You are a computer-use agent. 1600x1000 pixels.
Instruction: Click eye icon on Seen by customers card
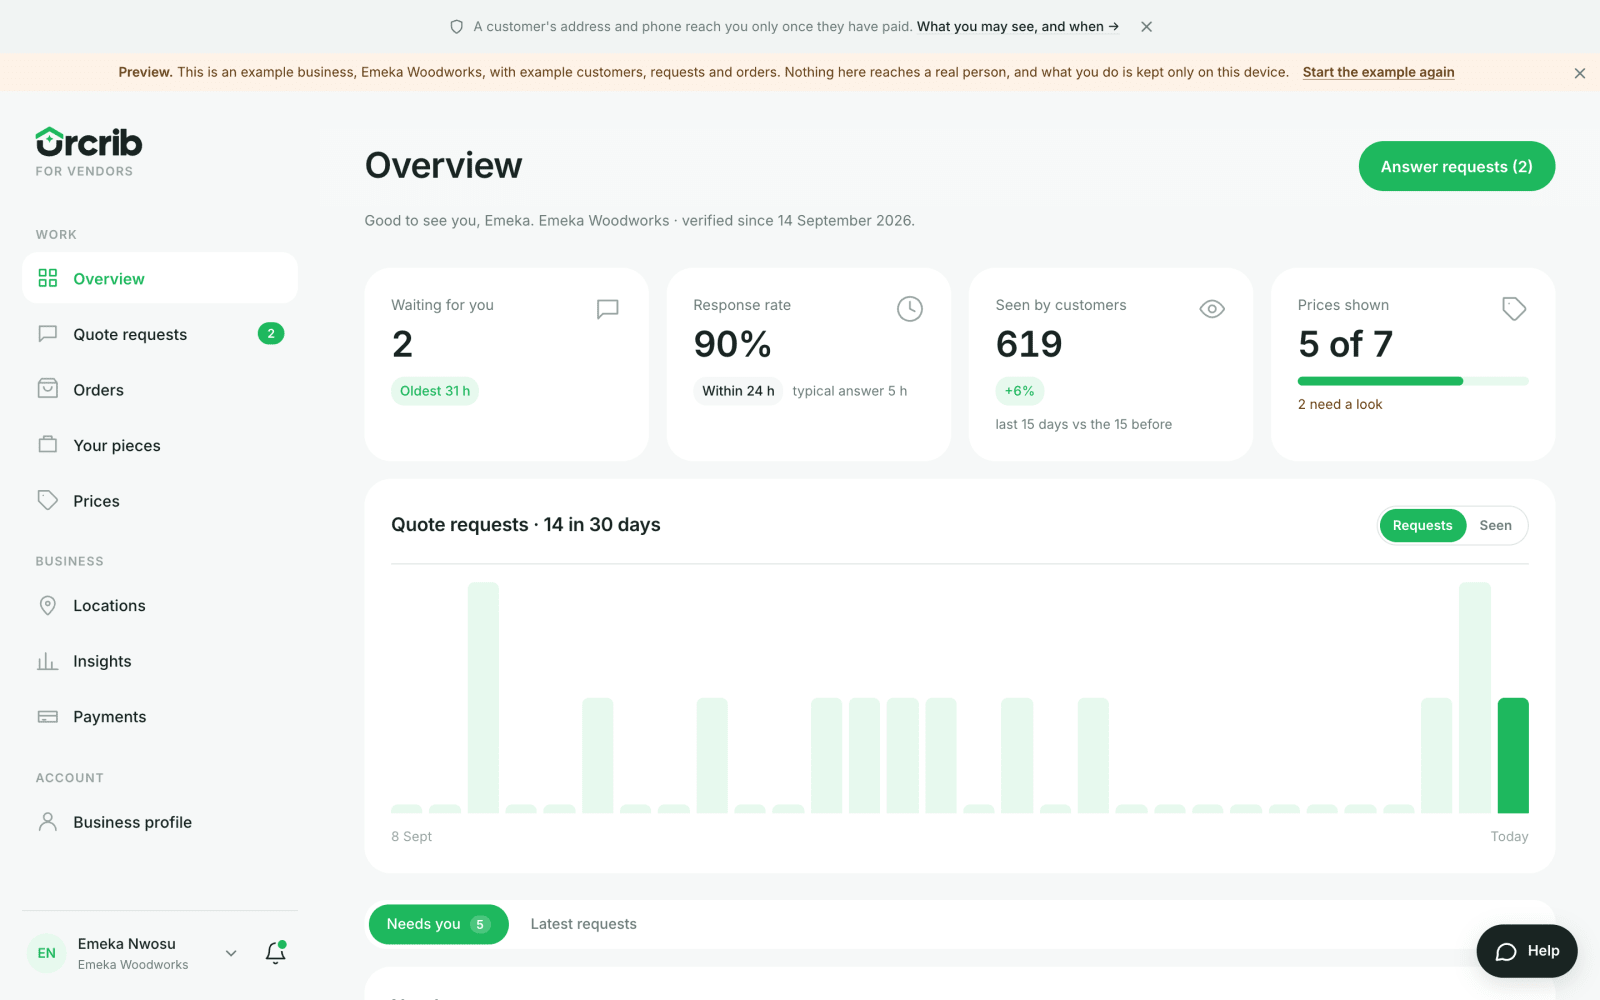tap(1212, 309)
